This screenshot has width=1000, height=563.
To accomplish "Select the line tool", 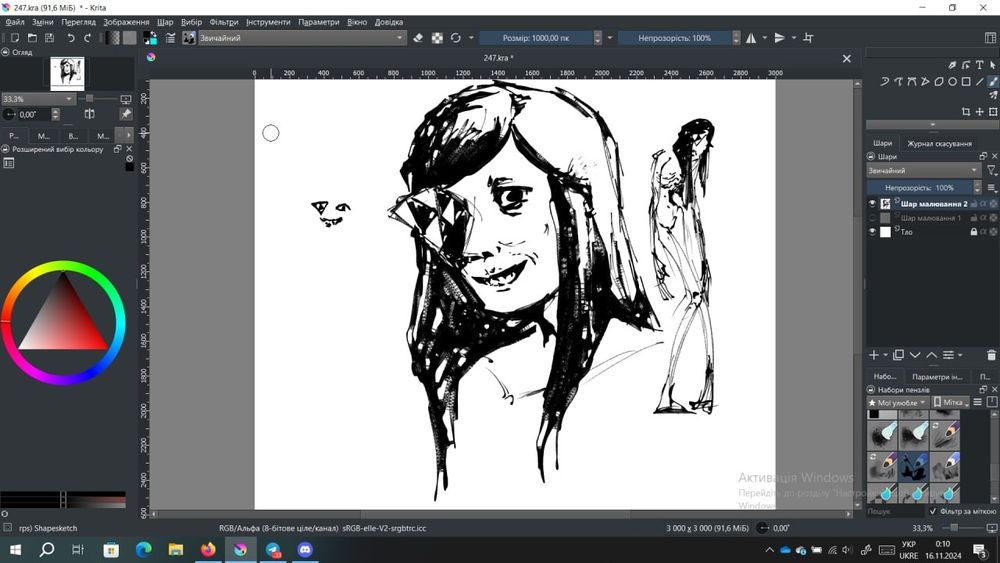I will (980, 82).
